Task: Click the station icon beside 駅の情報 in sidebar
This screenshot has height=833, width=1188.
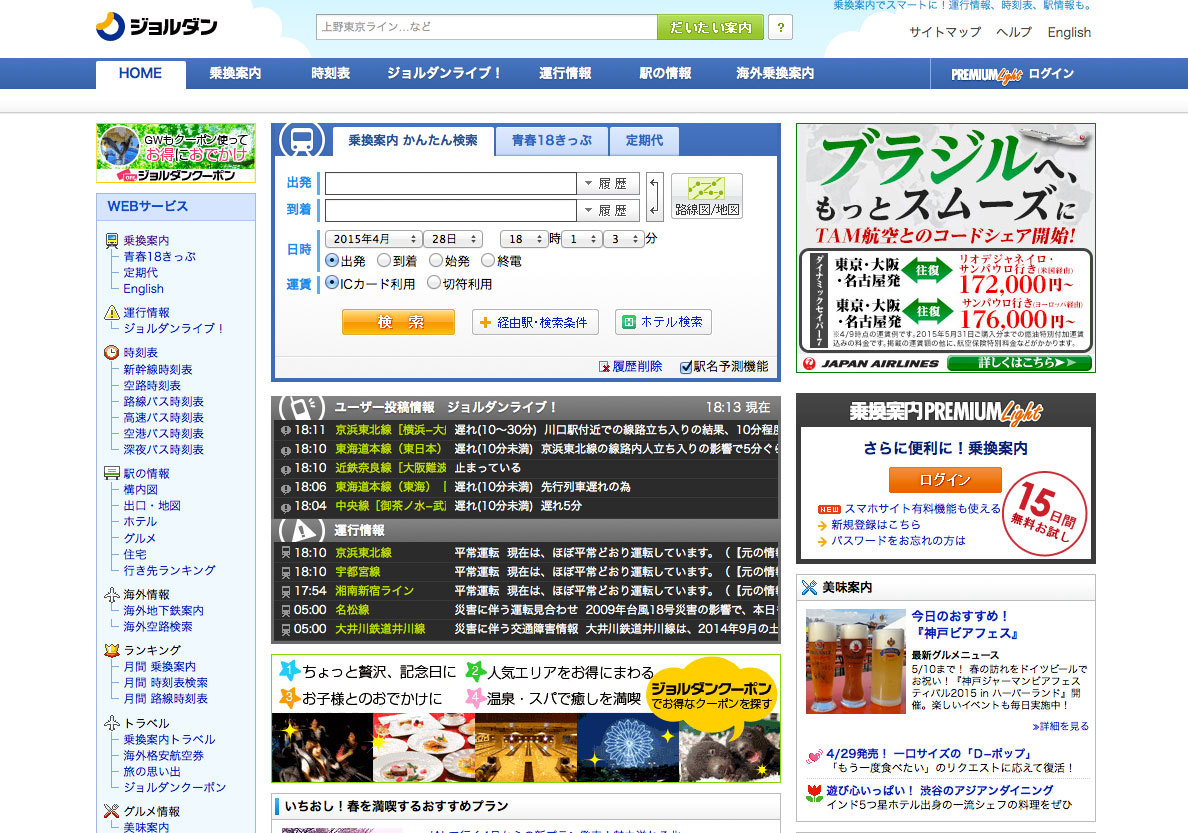Action: pos(111,473)
